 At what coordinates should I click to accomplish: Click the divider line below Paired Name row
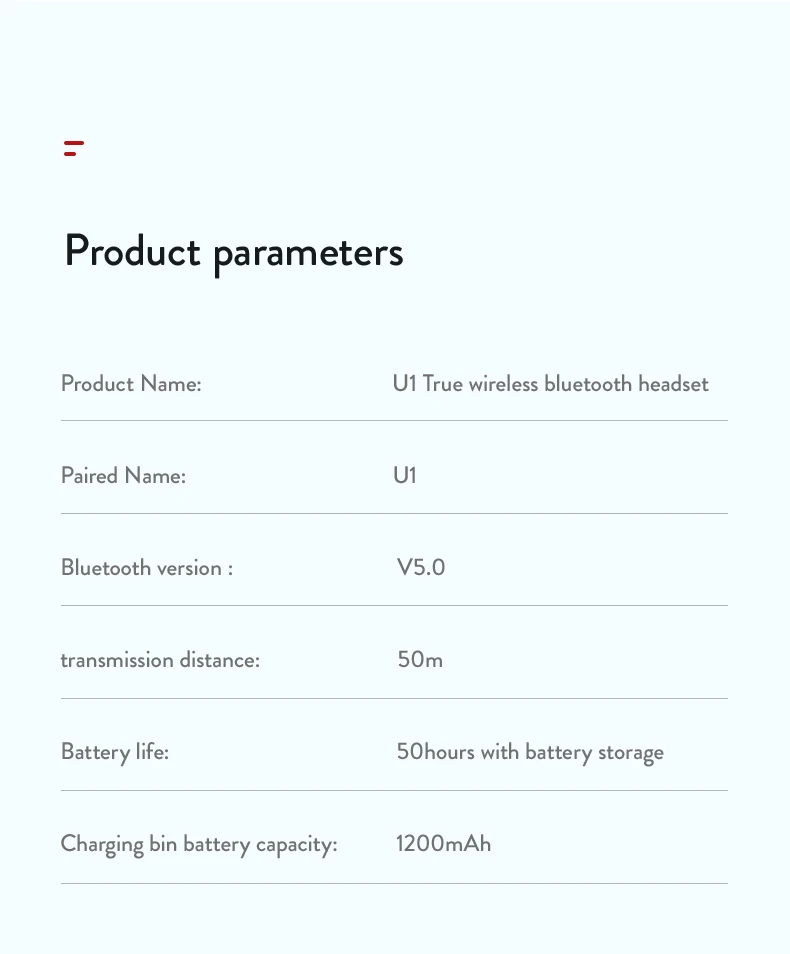click(x=394, y=514)
